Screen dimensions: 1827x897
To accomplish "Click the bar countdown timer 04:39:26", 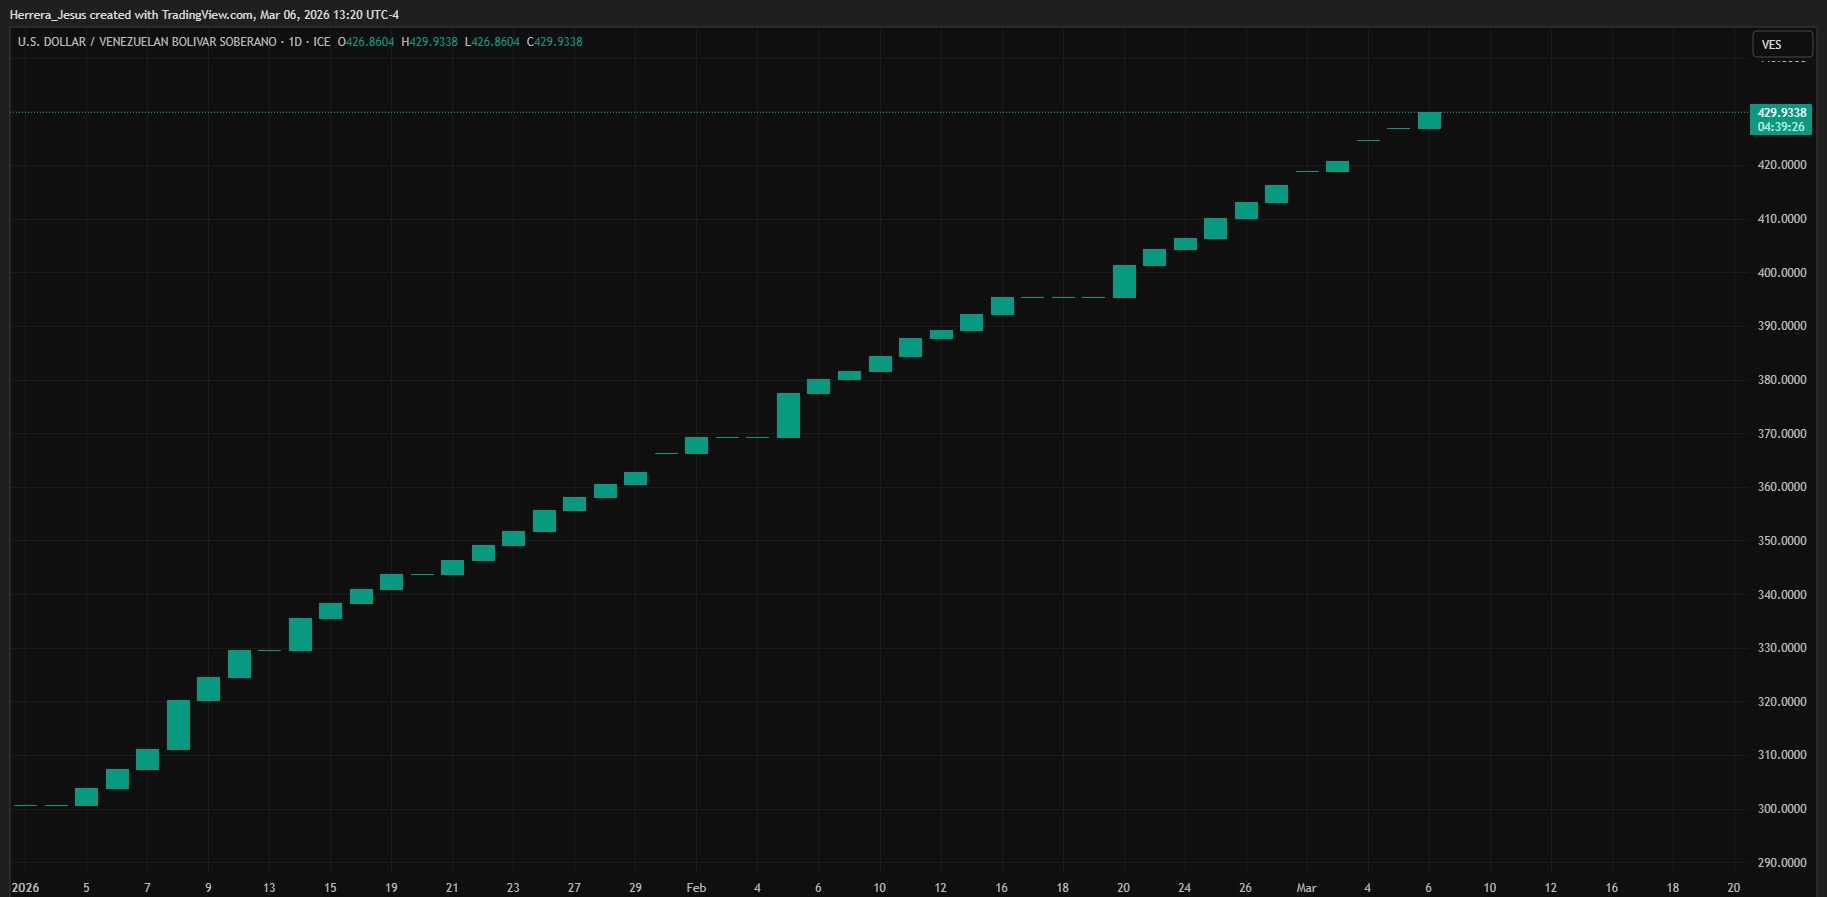I will coord(1781,127).
